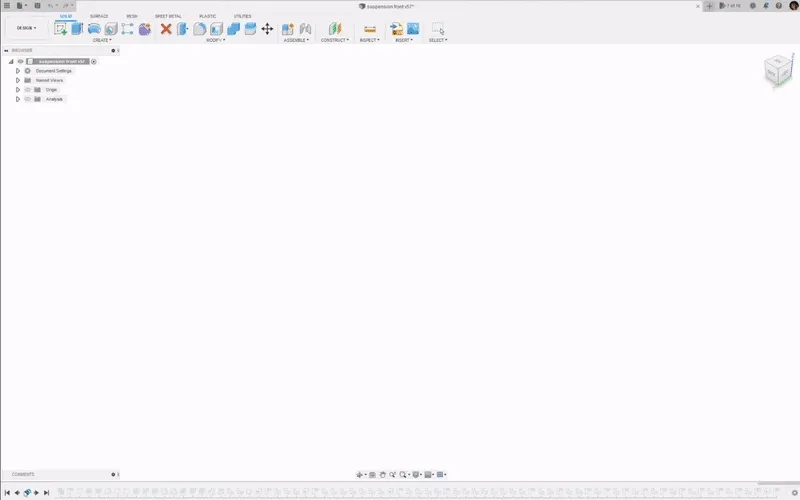This screenshot has width=800, height=500.
Task: Click the red Delete icon
Action: click(x=166, y=29)
